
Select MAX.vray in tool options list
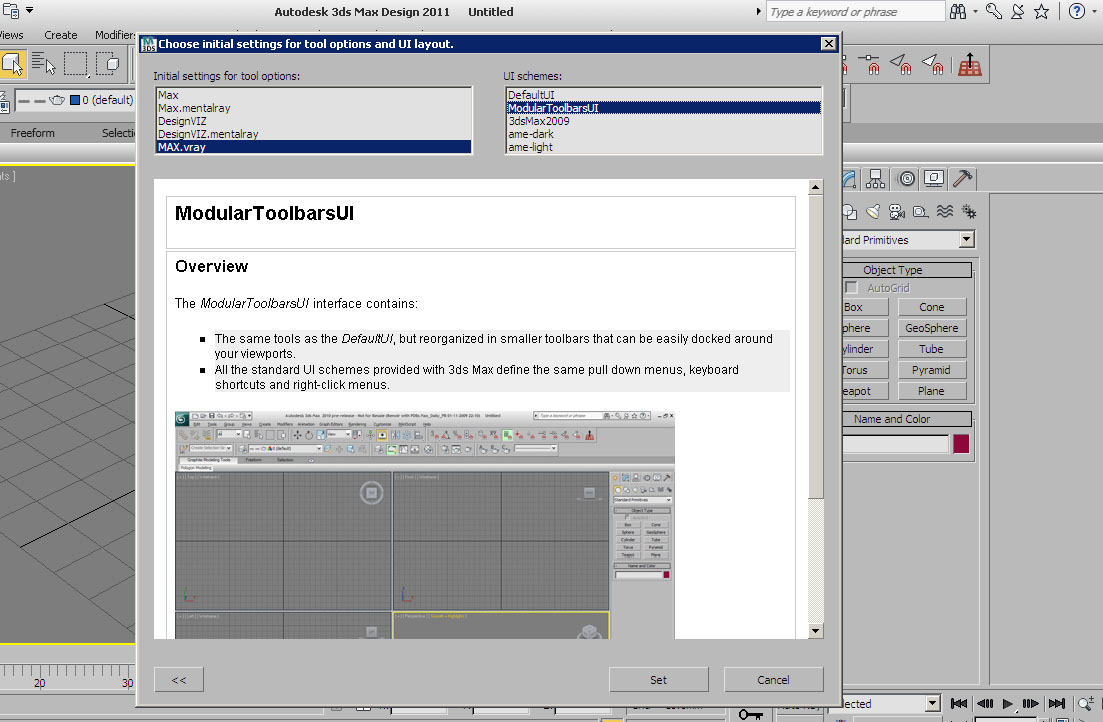click(314, 146)
